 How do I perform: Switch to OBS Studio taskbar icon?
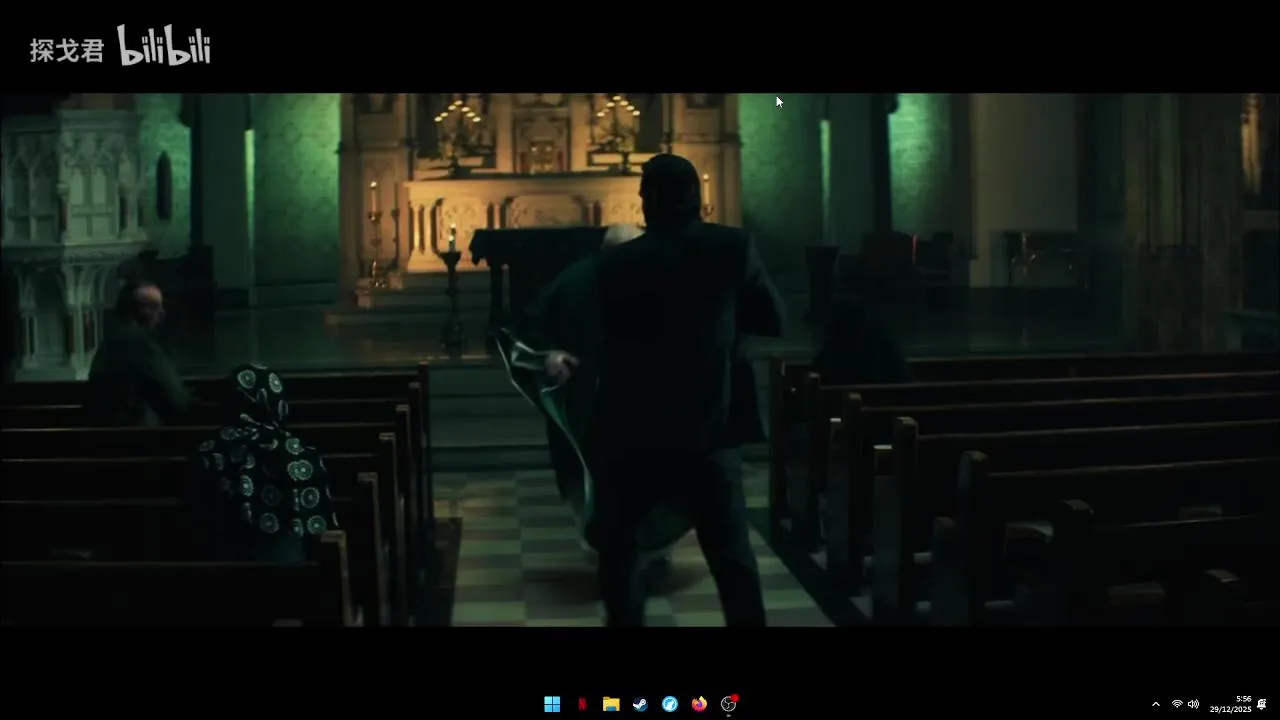click(729, 704)
